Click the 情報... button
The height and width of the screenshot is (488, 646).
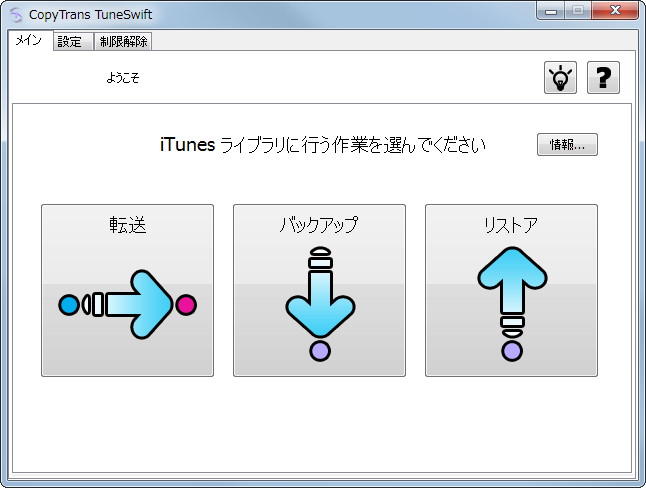coord(567,145)
